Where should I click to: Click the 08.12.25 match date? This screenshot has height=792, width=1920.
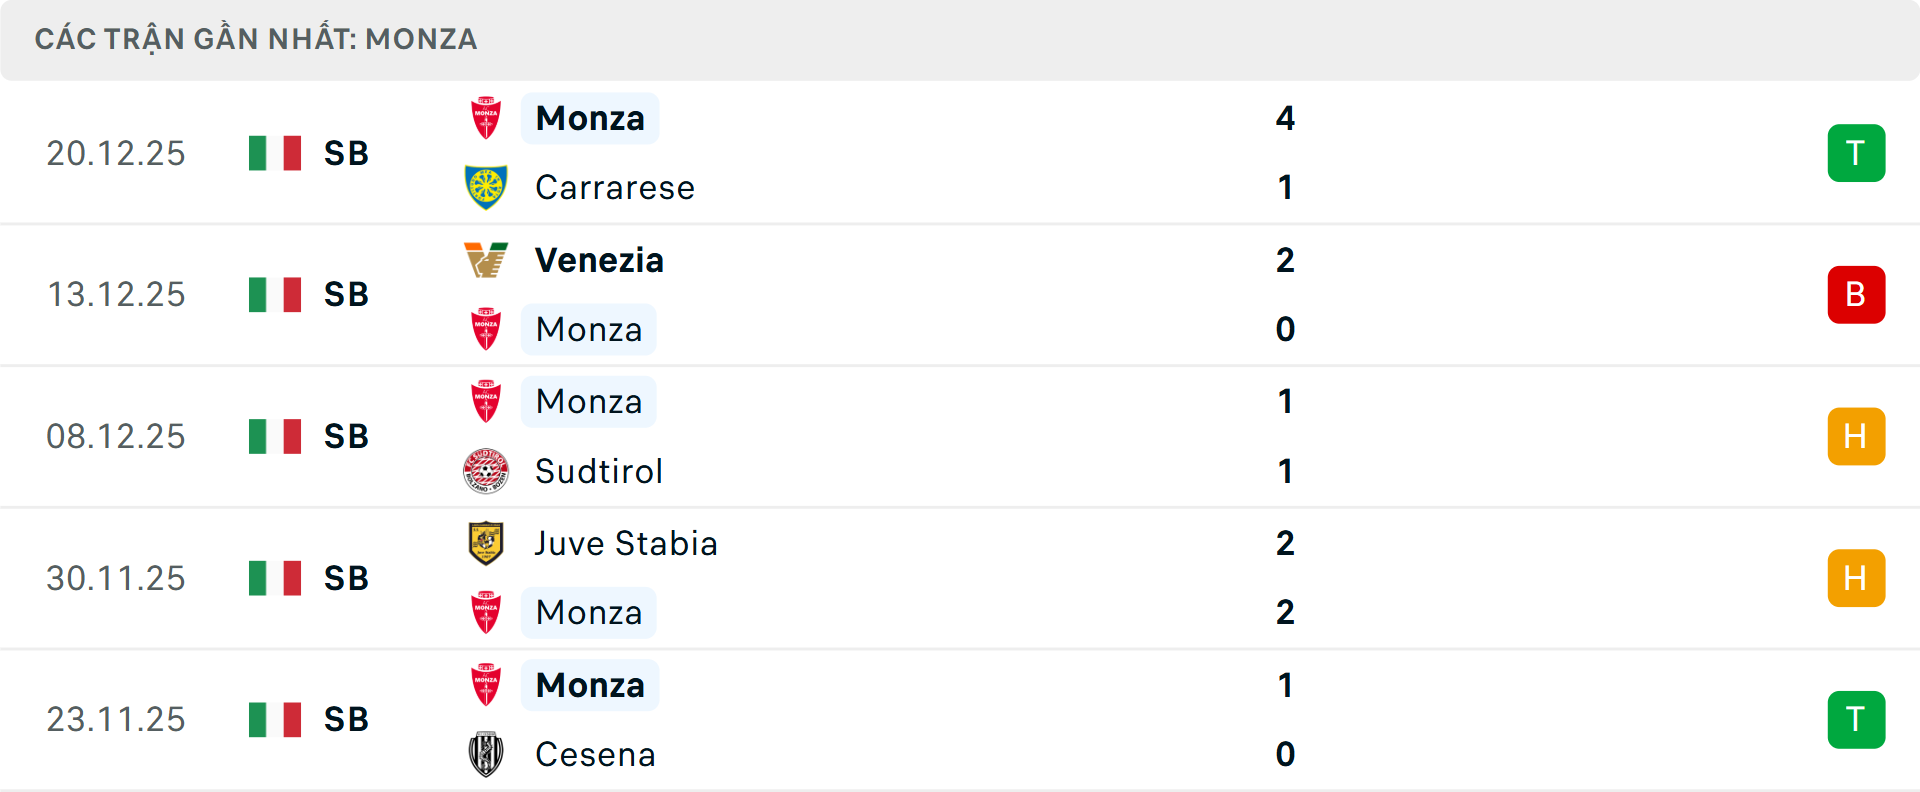[x=116, y=436]
